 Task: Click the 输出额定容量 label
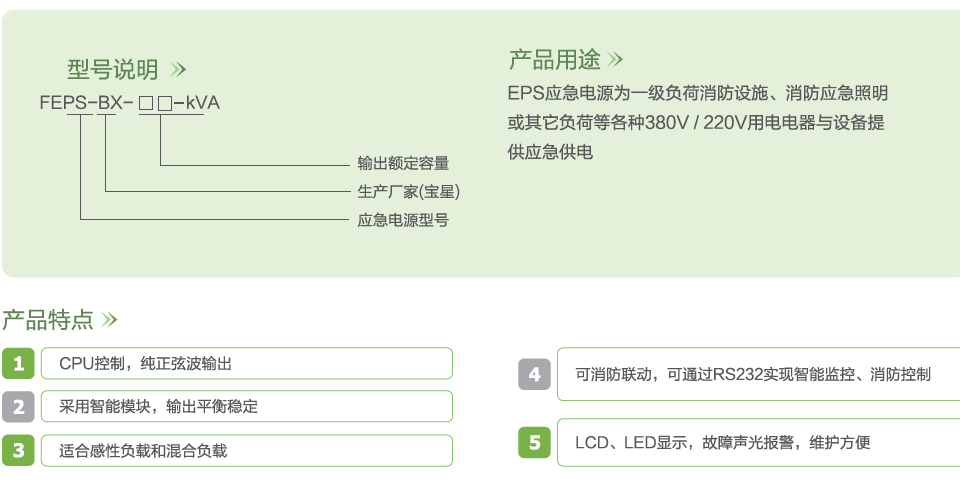pyautogui.click(x=403, y=163)
